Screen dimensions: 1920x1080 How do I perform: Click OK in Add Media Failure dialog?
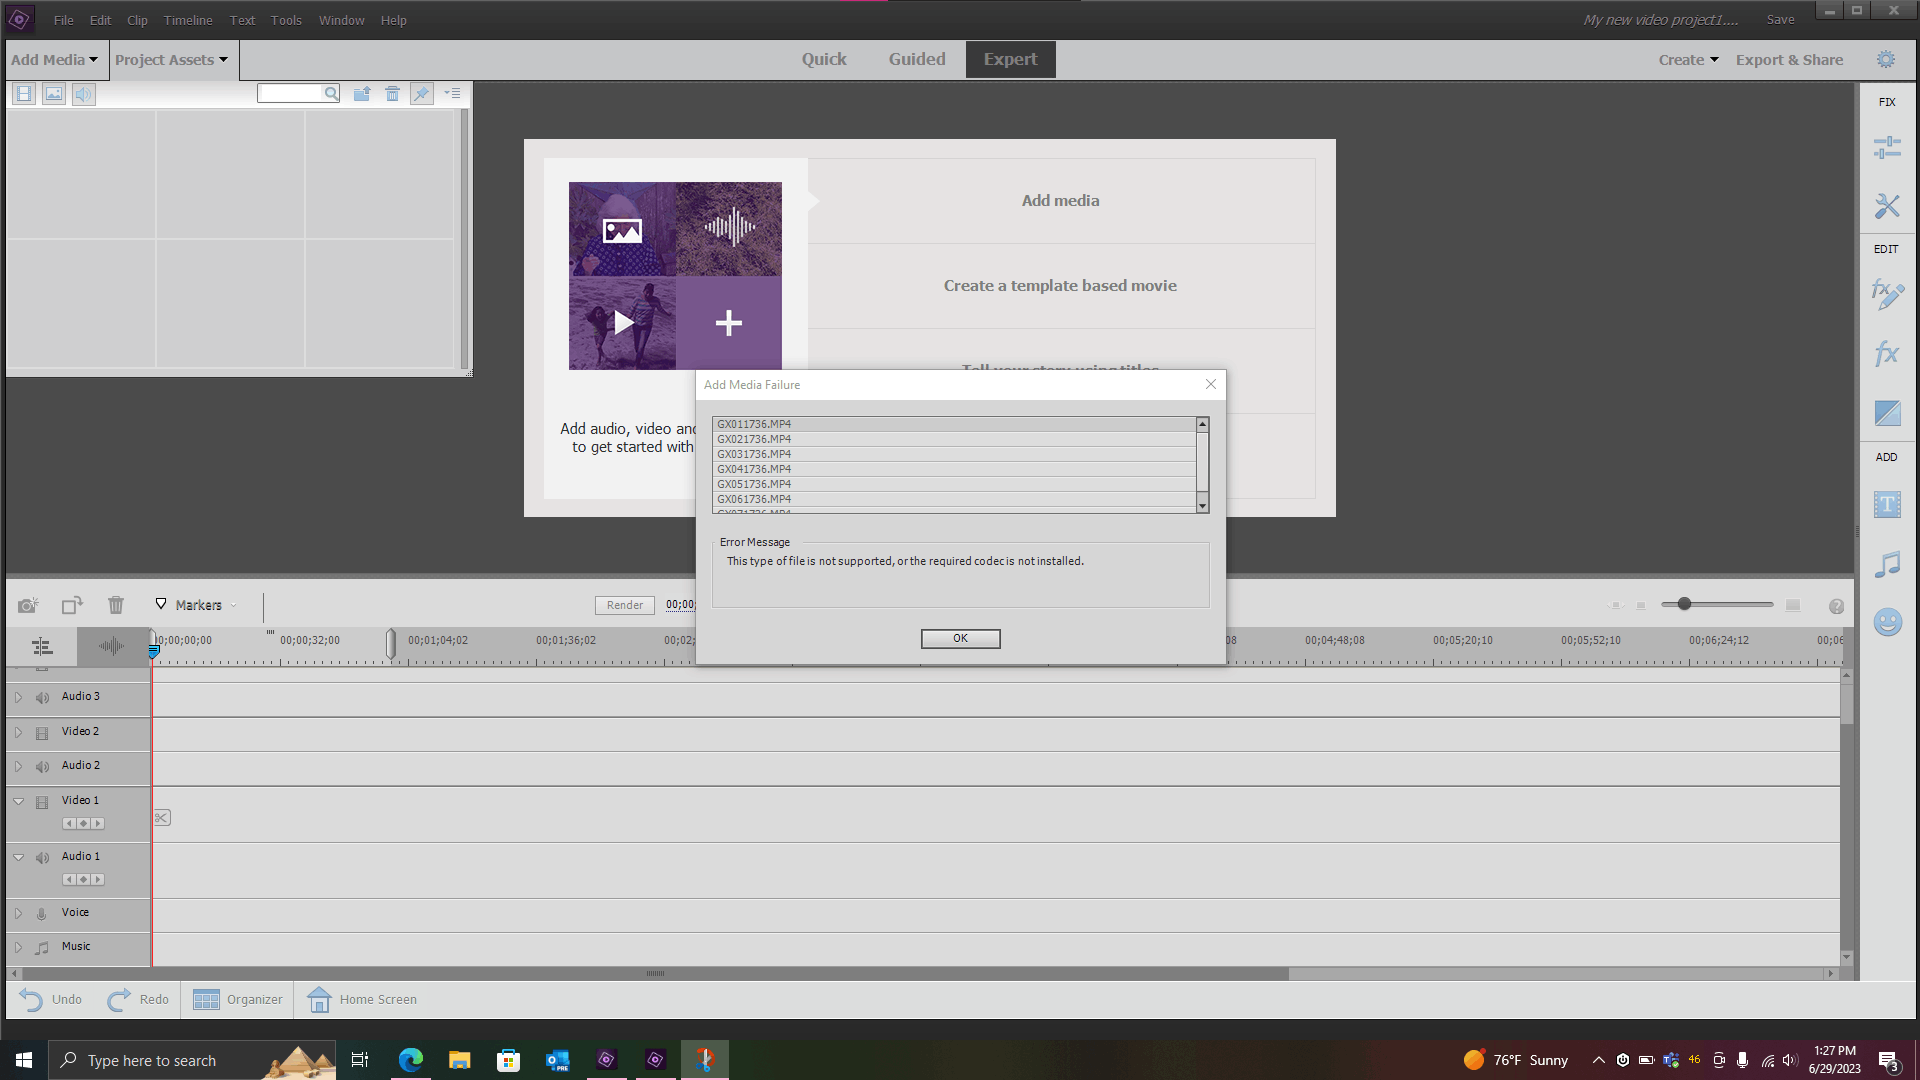pyautogui.click(x=960, y=638)
